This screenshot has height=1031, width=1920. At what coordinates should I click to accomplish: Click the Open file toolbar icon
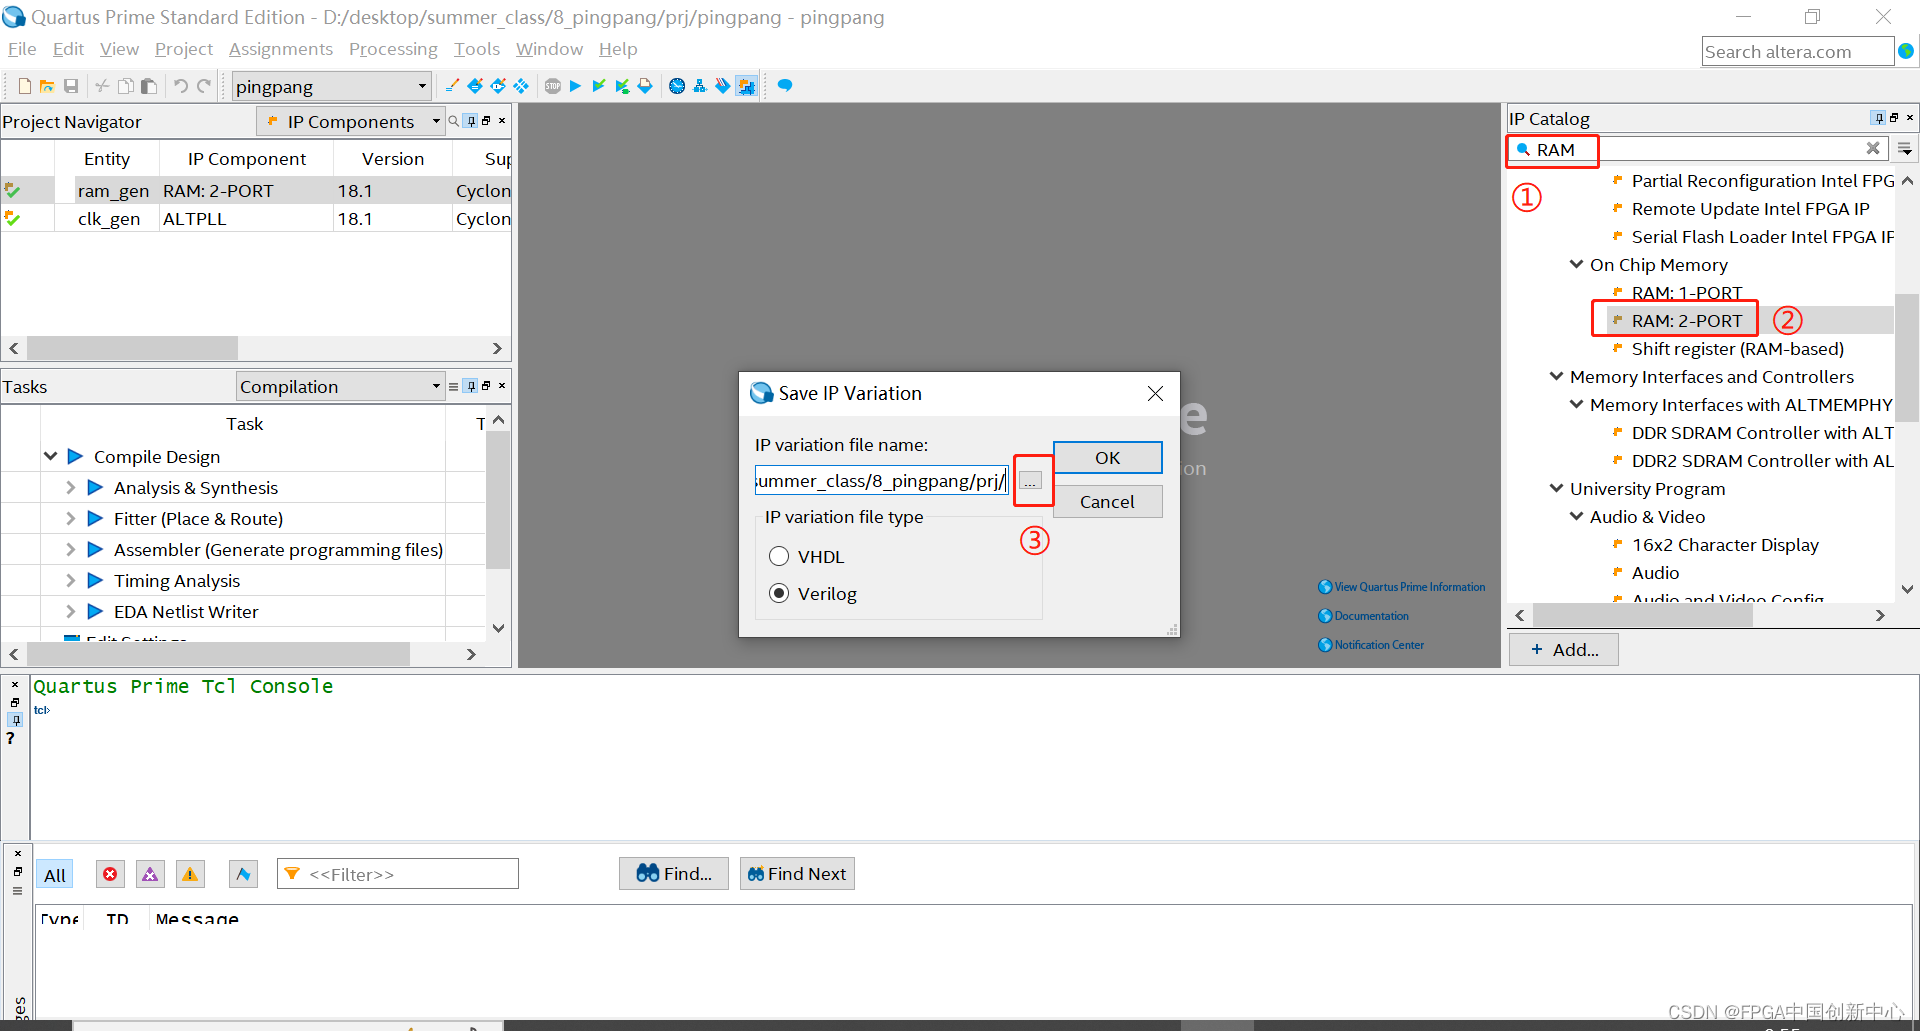click(x=47, y=86)
